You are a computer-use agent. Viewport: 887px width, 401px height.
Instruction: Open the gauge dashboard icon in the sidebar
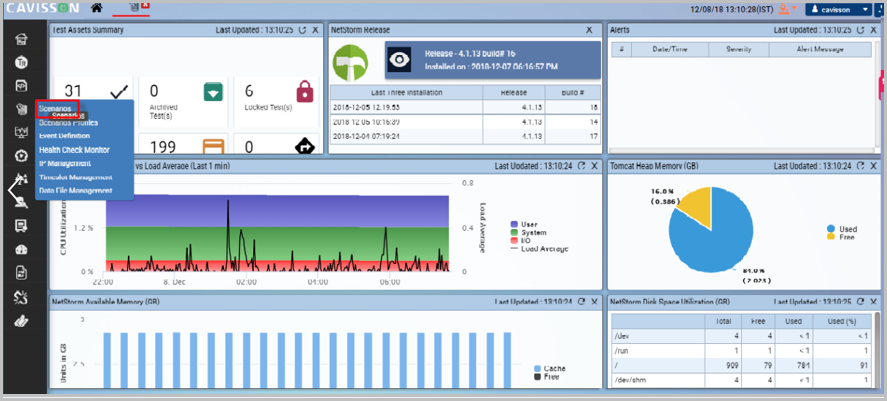tap(21, 249)
